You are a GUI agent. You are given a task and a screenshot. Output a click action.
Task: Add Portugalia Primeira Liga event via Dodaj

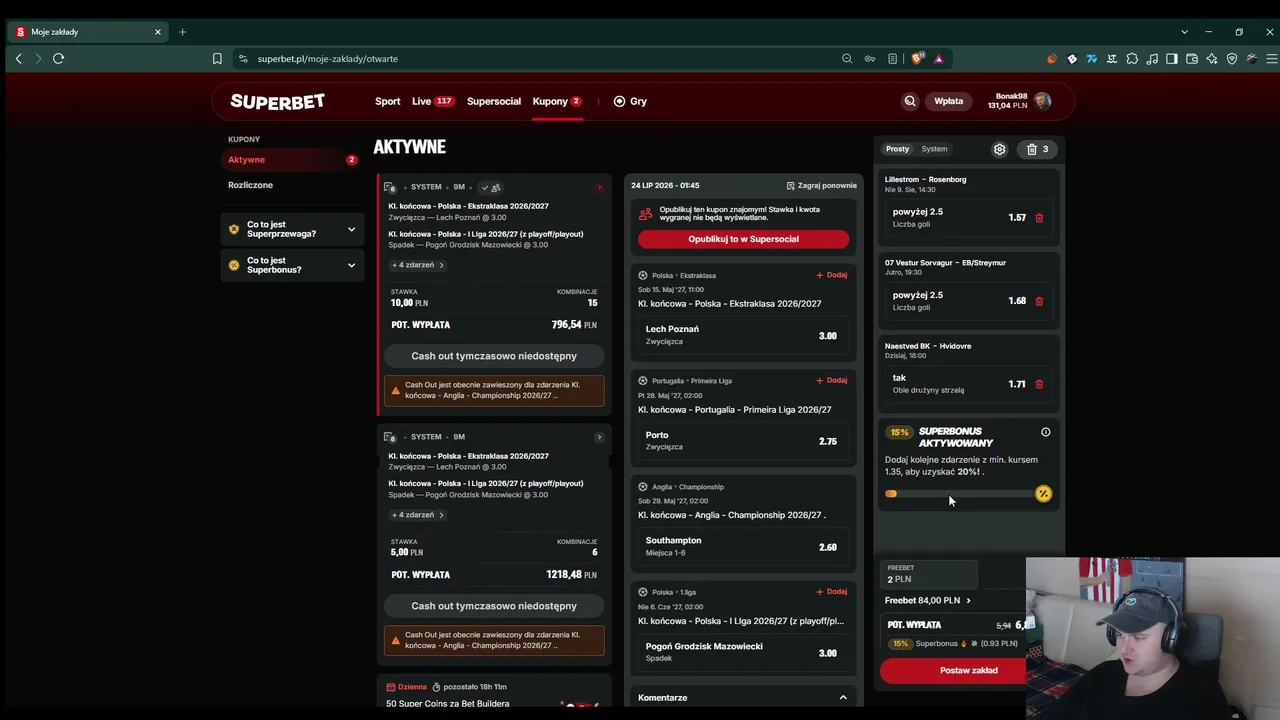tap(831, 380)
